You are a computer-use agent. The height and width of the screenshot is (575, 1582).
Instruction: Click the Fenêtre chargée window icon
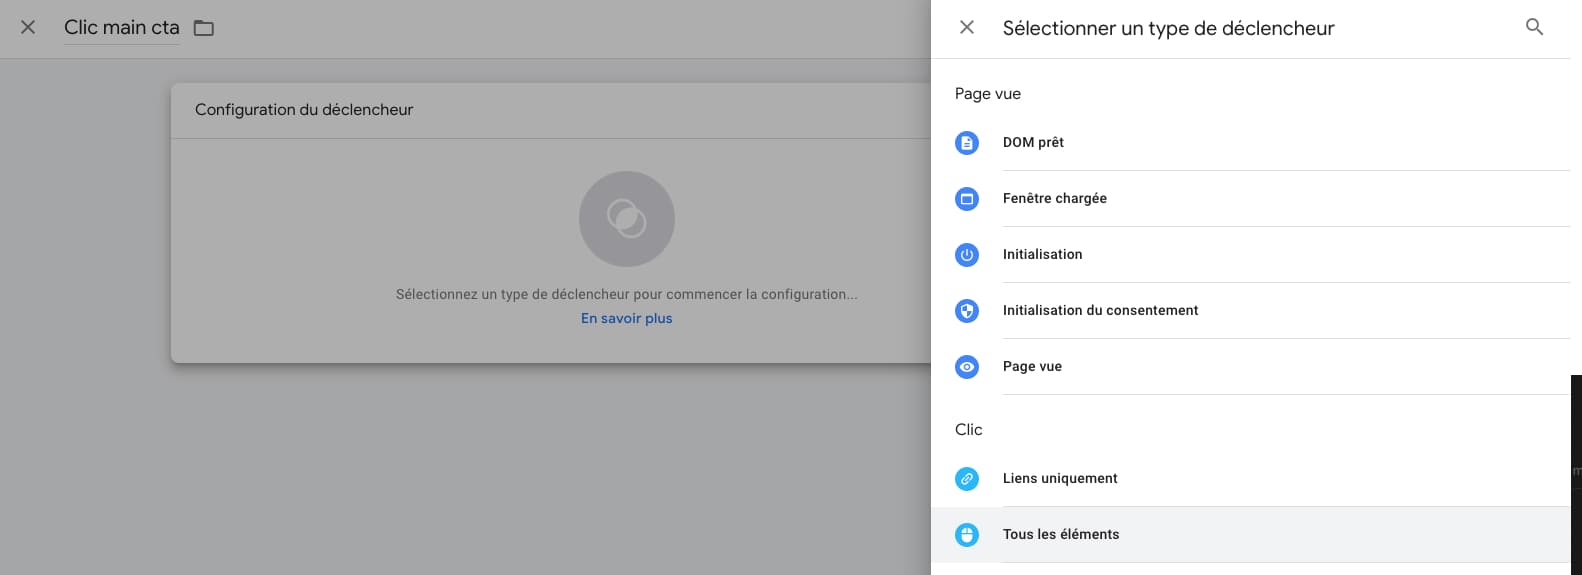coord(967,199)
